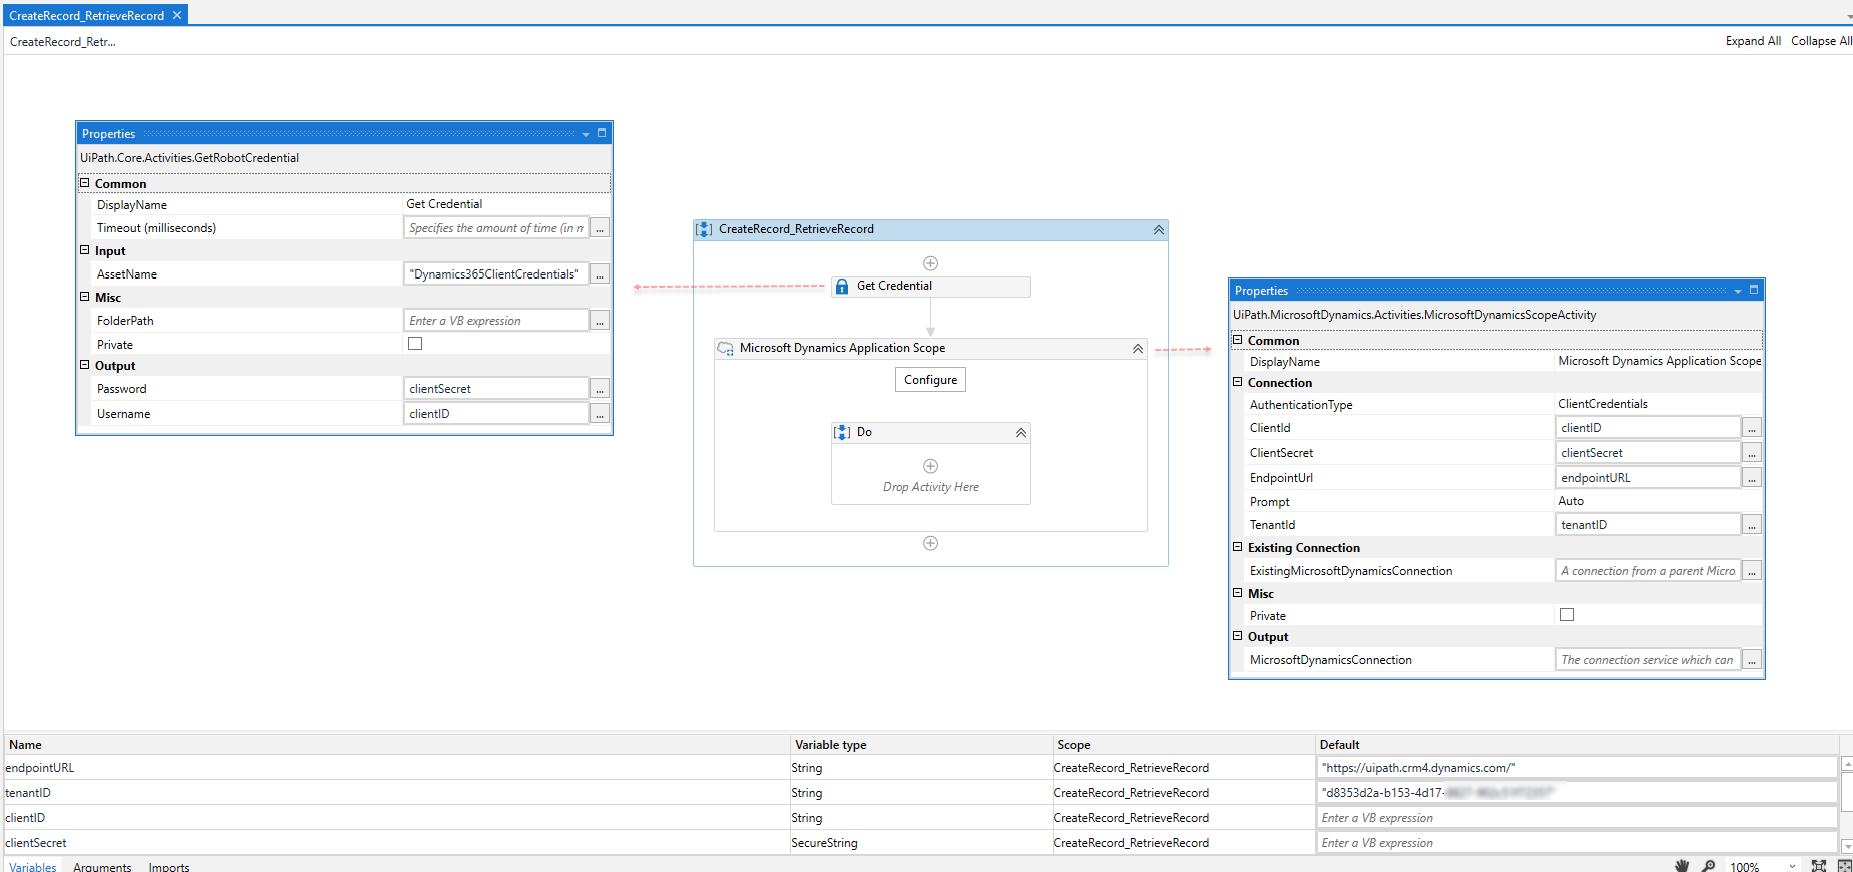Add an activity above Get Credential
This screenshot has width=1853, height=872.
click(x=930, y=263)
